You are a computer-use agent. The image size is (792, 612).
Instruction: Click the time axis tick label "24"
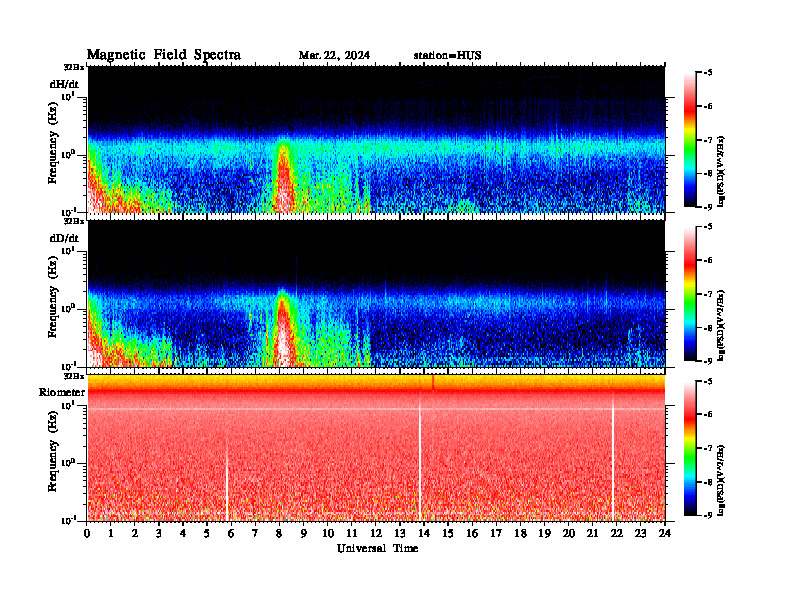point(665,533)
